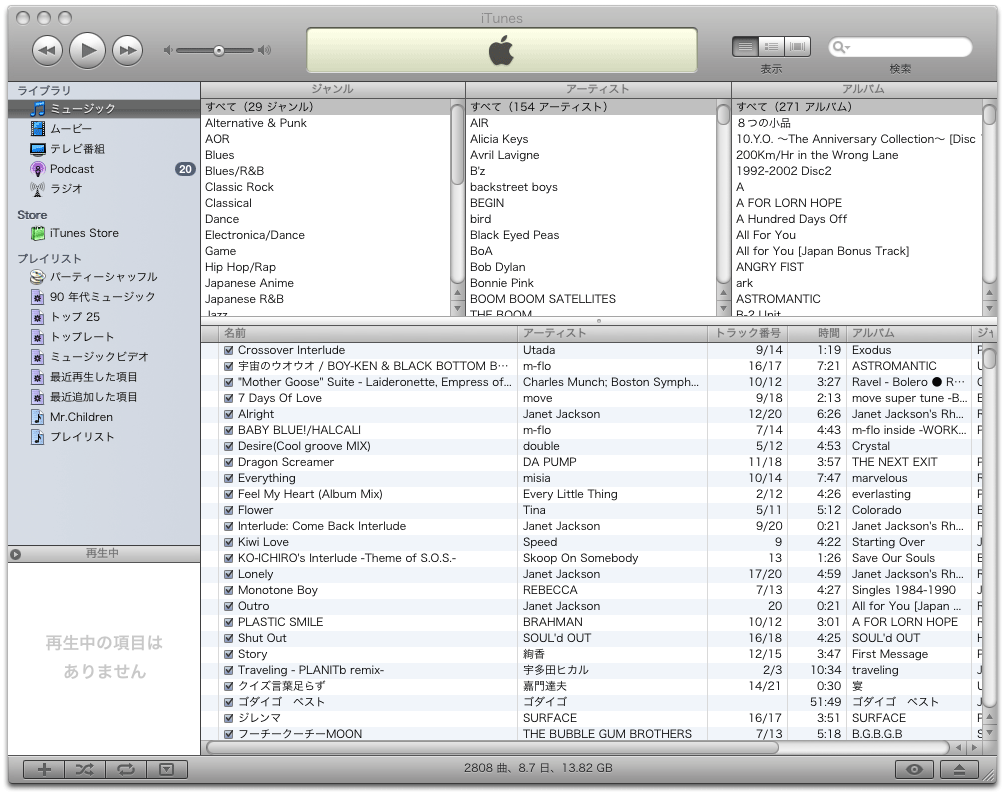Hide the artwork viewer panel button

pyautogui.click(x=166, y=769)
